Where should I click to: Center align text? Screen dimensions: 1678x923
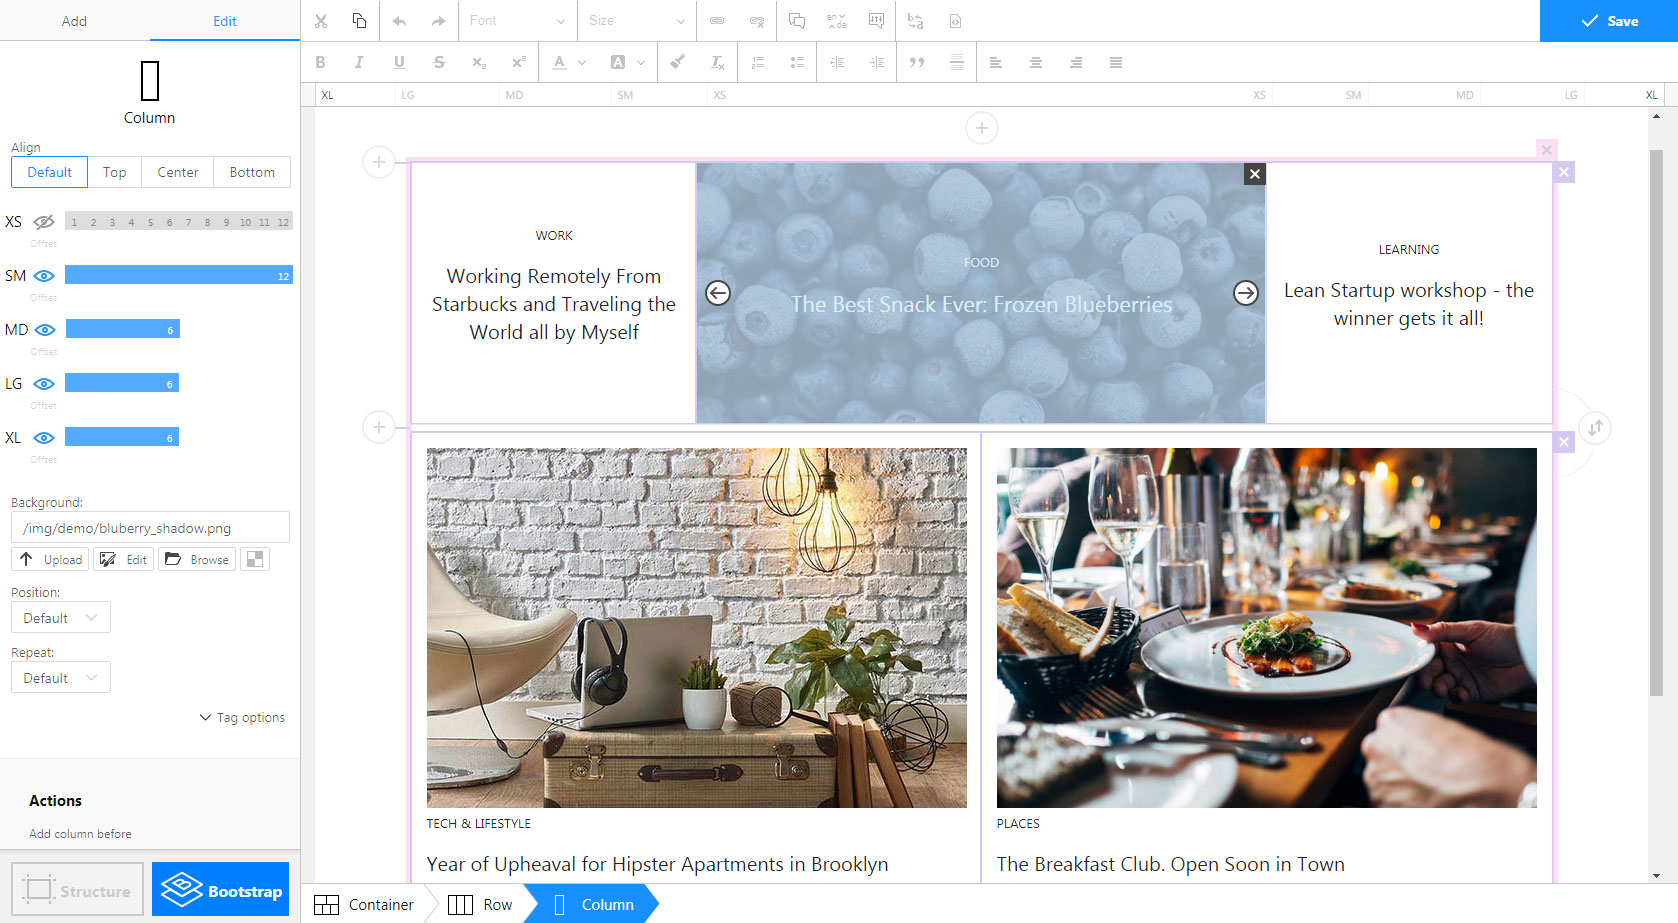pos(1036,62)
